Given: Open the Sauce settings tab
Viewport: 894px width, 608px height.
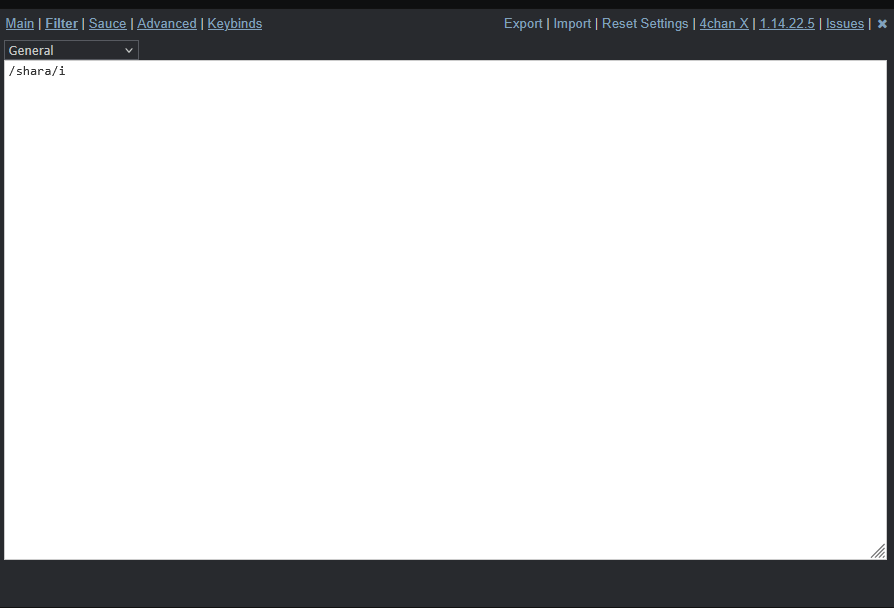Looking at the screenshot, I should (x=107, y=23).
